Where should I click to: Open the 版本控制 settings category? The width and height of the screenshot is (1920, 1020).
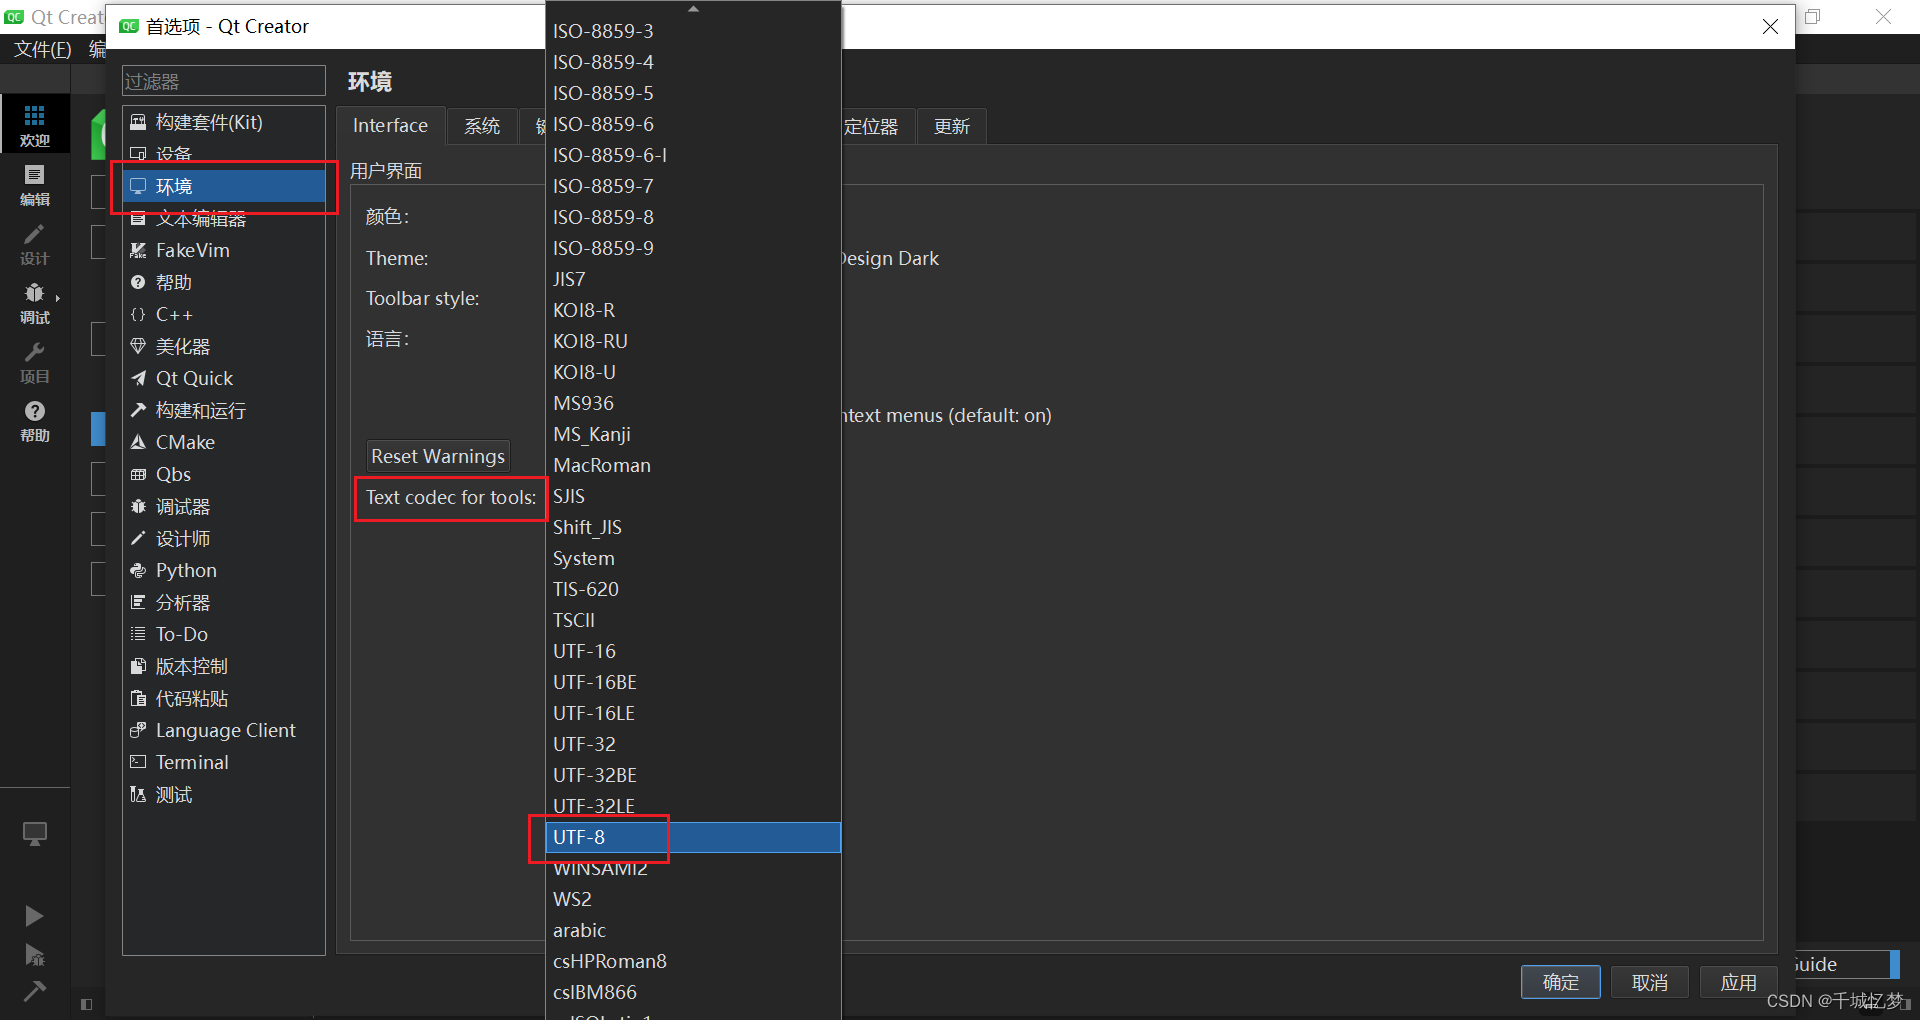tap(224, 666)
